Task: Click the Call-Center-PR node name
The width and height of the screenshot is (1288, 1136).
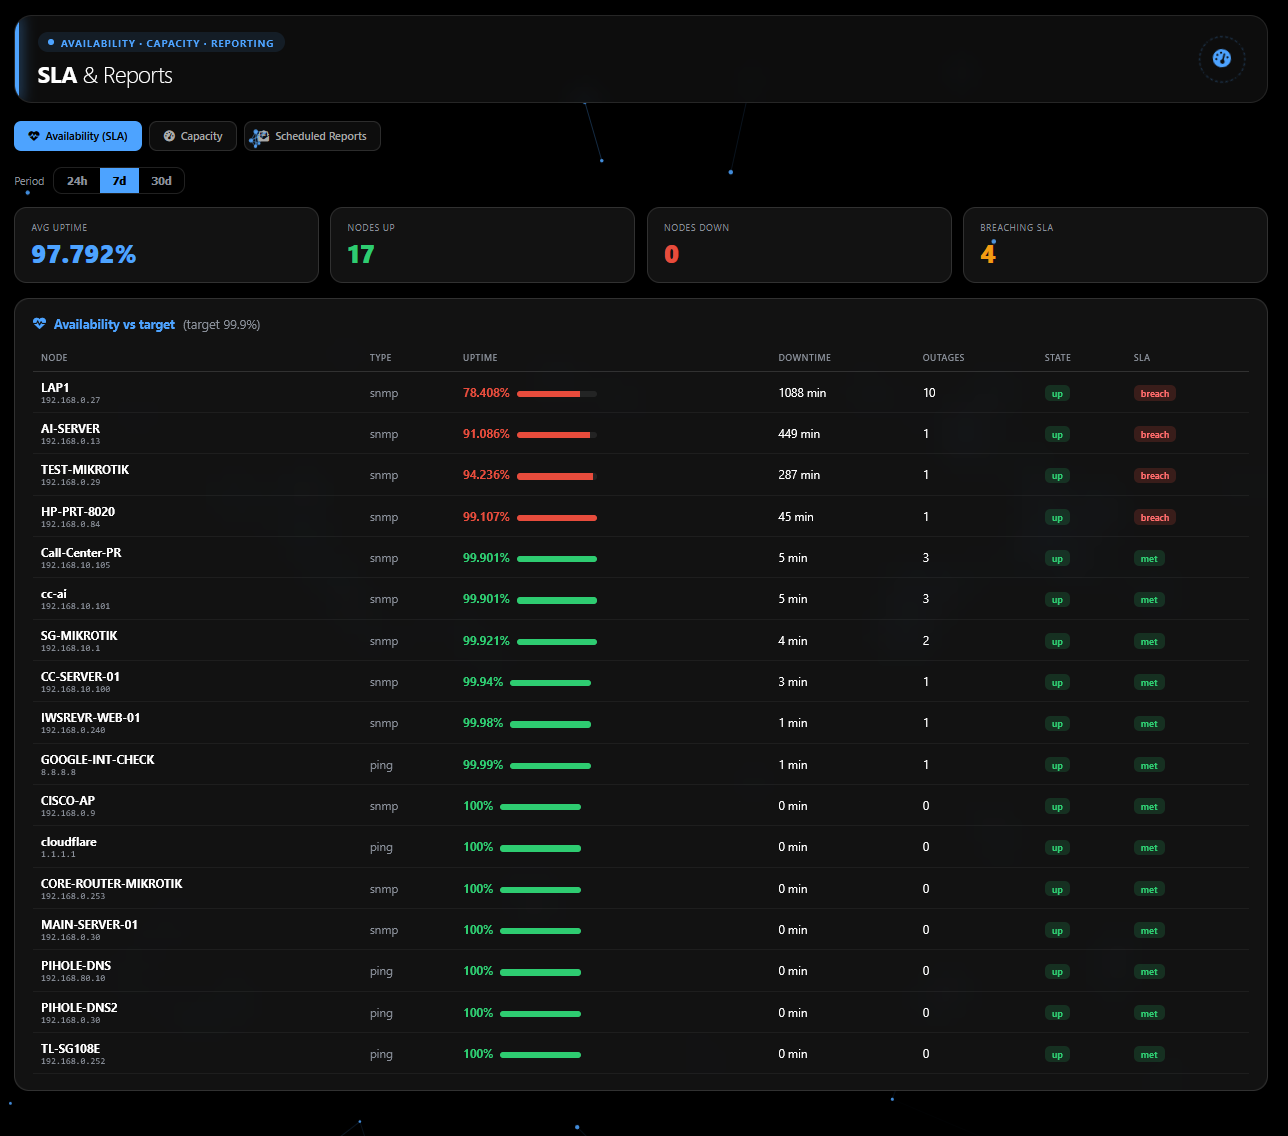Action: click(81, 552)
